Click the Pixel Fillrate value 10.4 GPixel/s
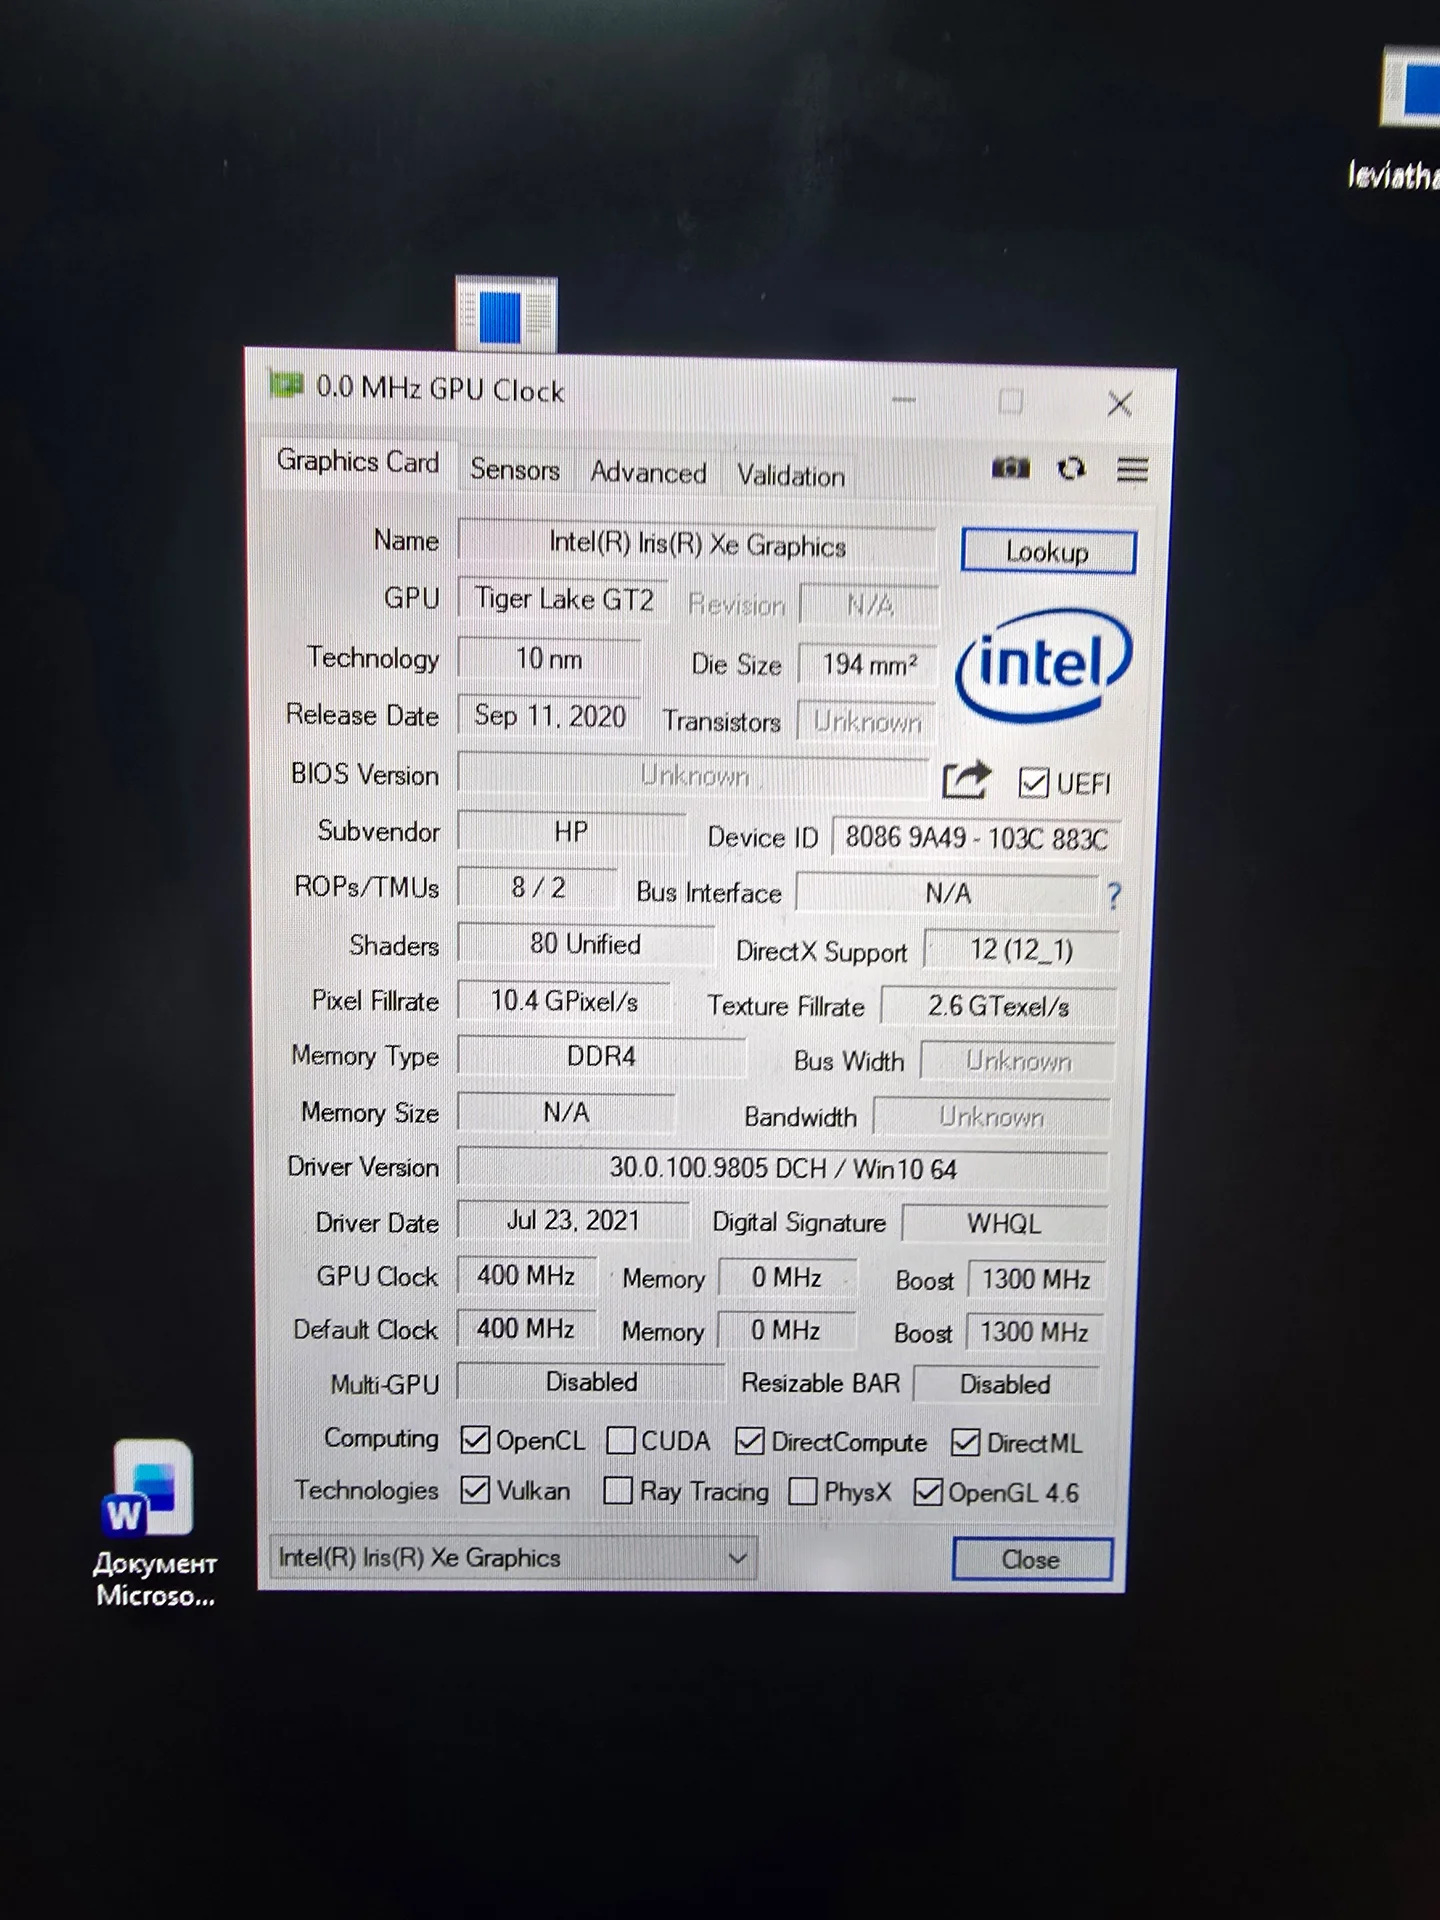The image size is (1440, 1920). pos(564,1001)
